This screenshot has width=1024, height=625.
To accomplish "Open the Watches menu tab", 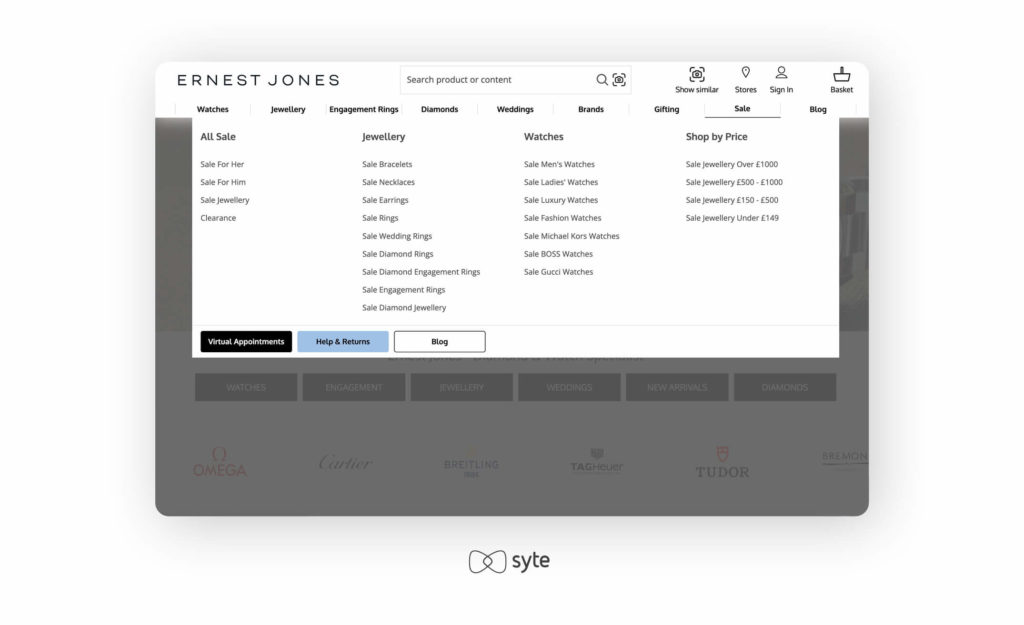I will pos(213,109).
